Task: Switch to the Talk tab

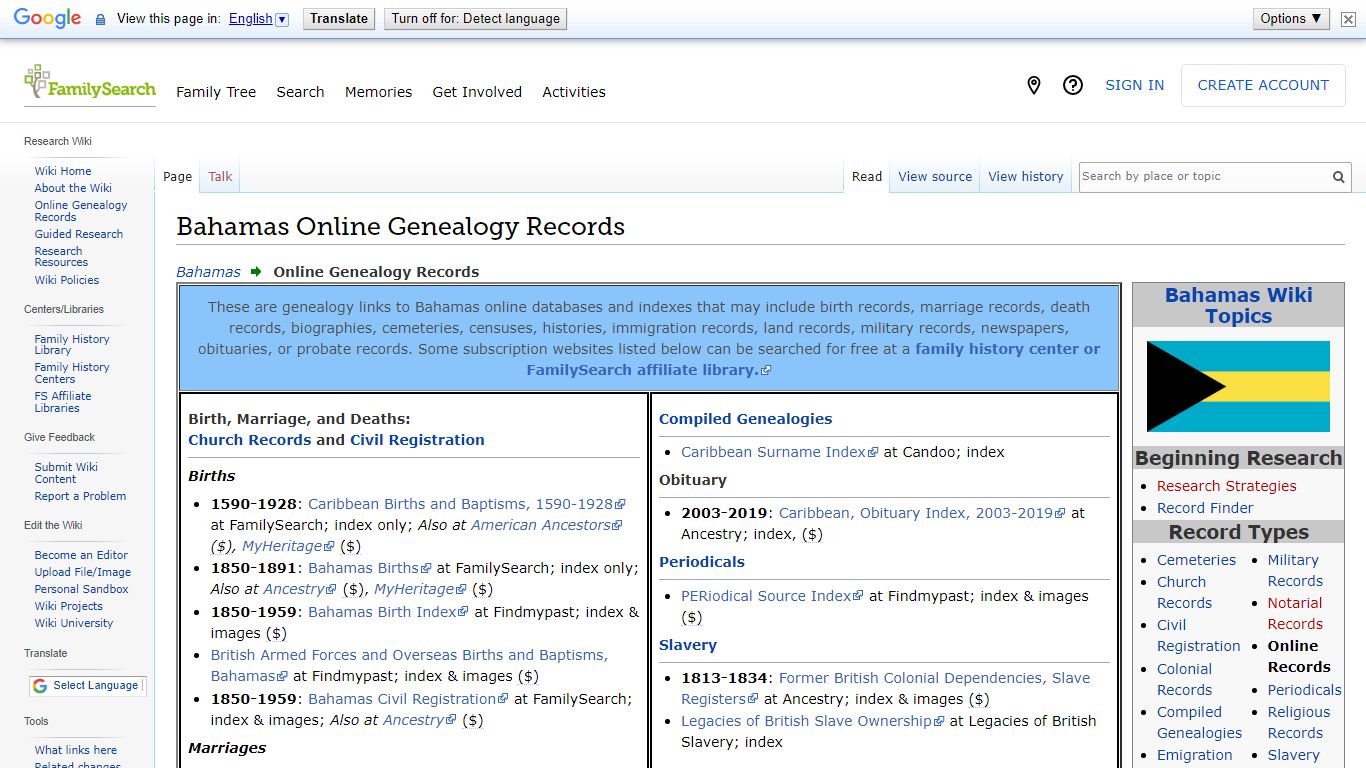Action: click(x=220, y=177)
